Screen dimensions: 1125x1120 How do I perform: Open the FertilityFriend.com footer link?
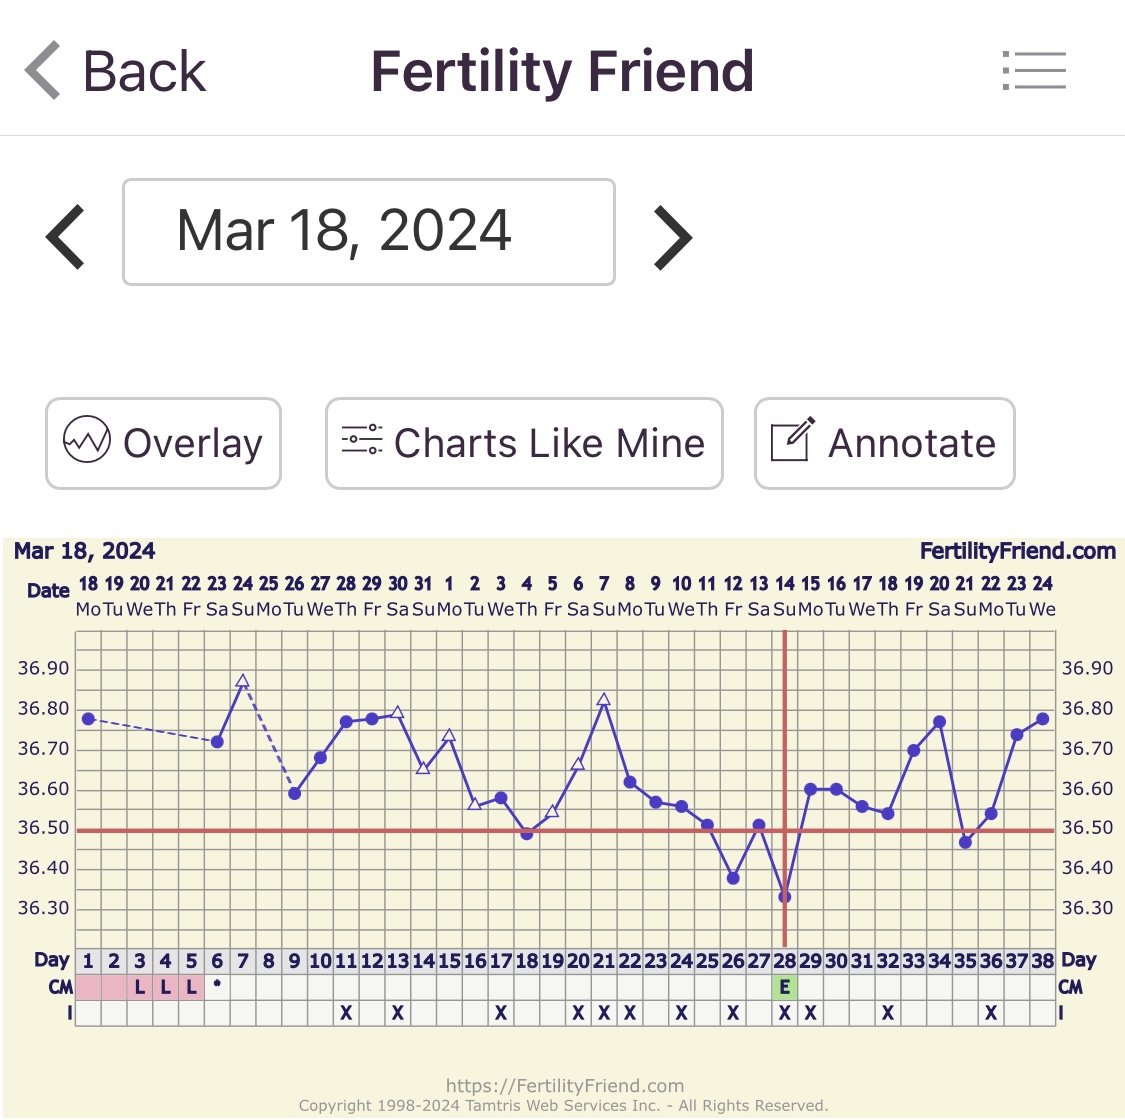pyautogui.click(x=565, y=1086)
